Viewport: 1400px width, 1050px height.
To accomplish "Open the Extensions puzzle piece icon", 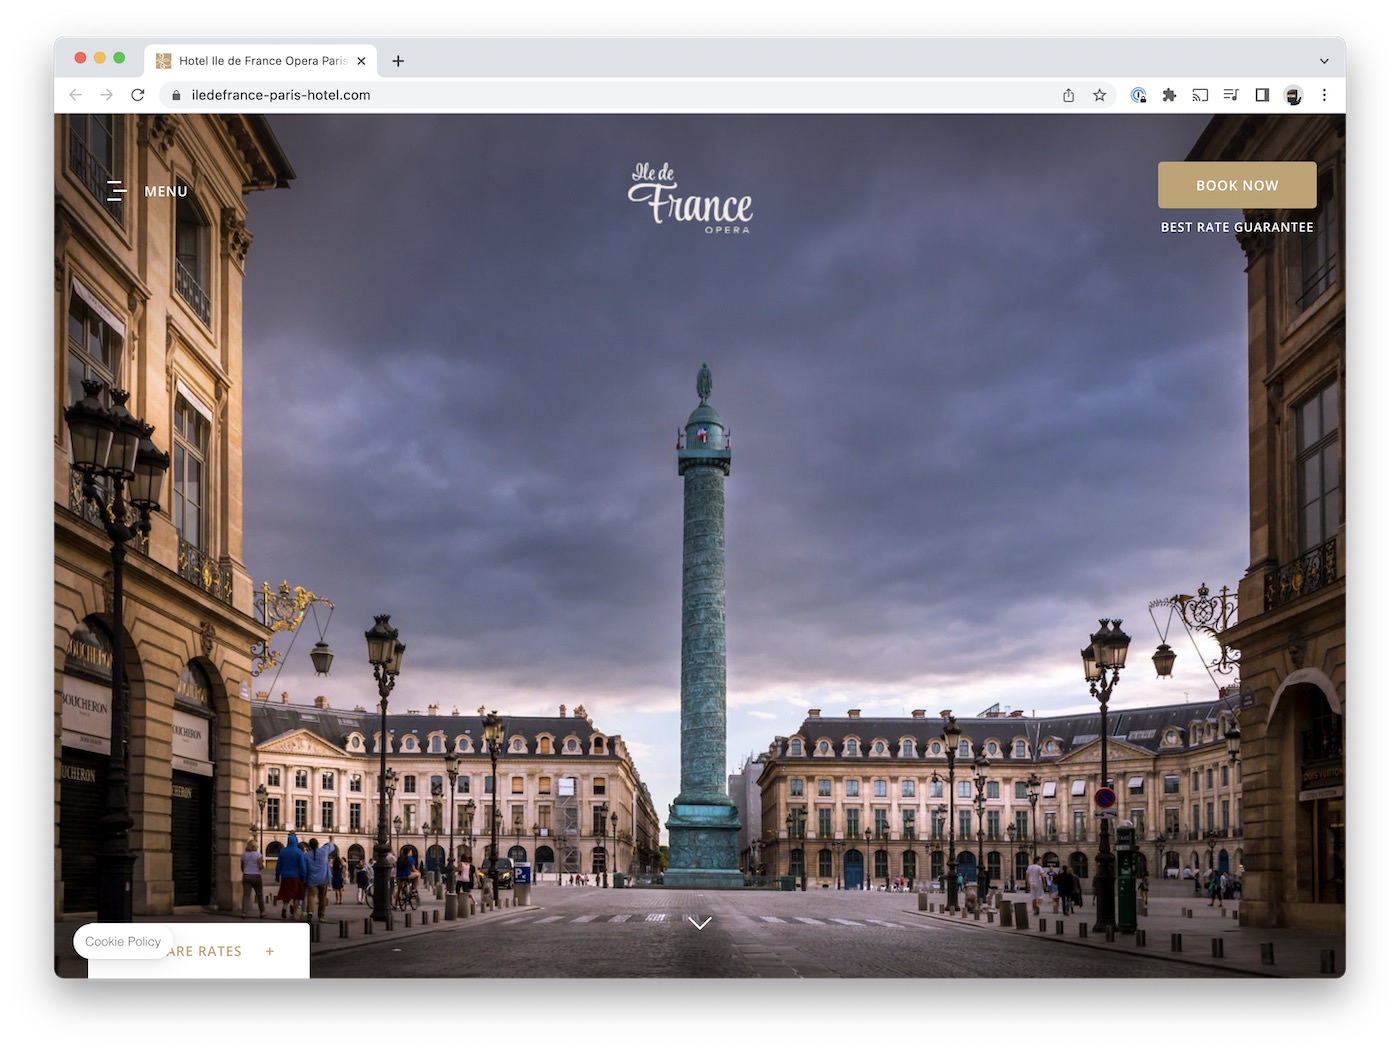I will [1169, 95].
